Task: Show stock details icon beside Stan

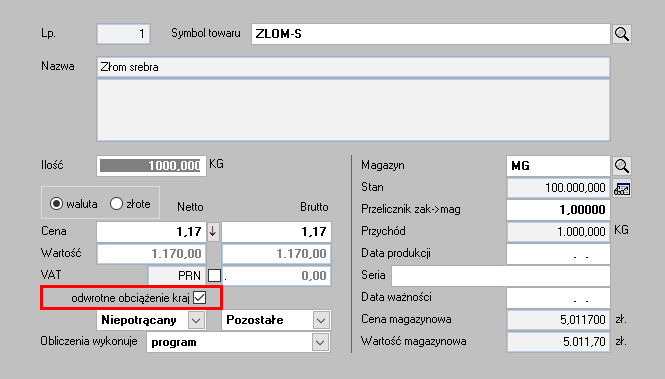Action: point(621,188)
